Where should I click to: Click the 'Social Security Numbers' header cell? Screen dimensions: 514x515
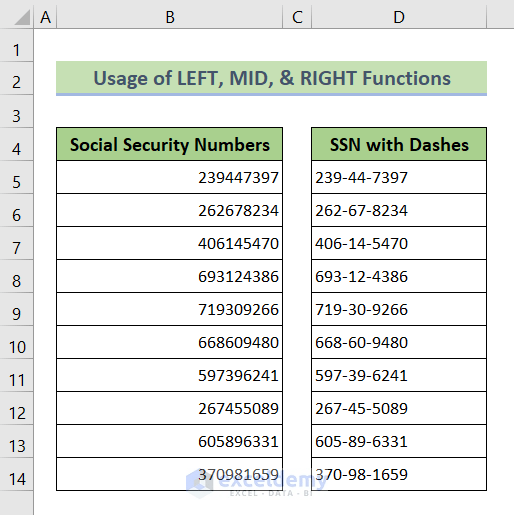tap(170, 144)
